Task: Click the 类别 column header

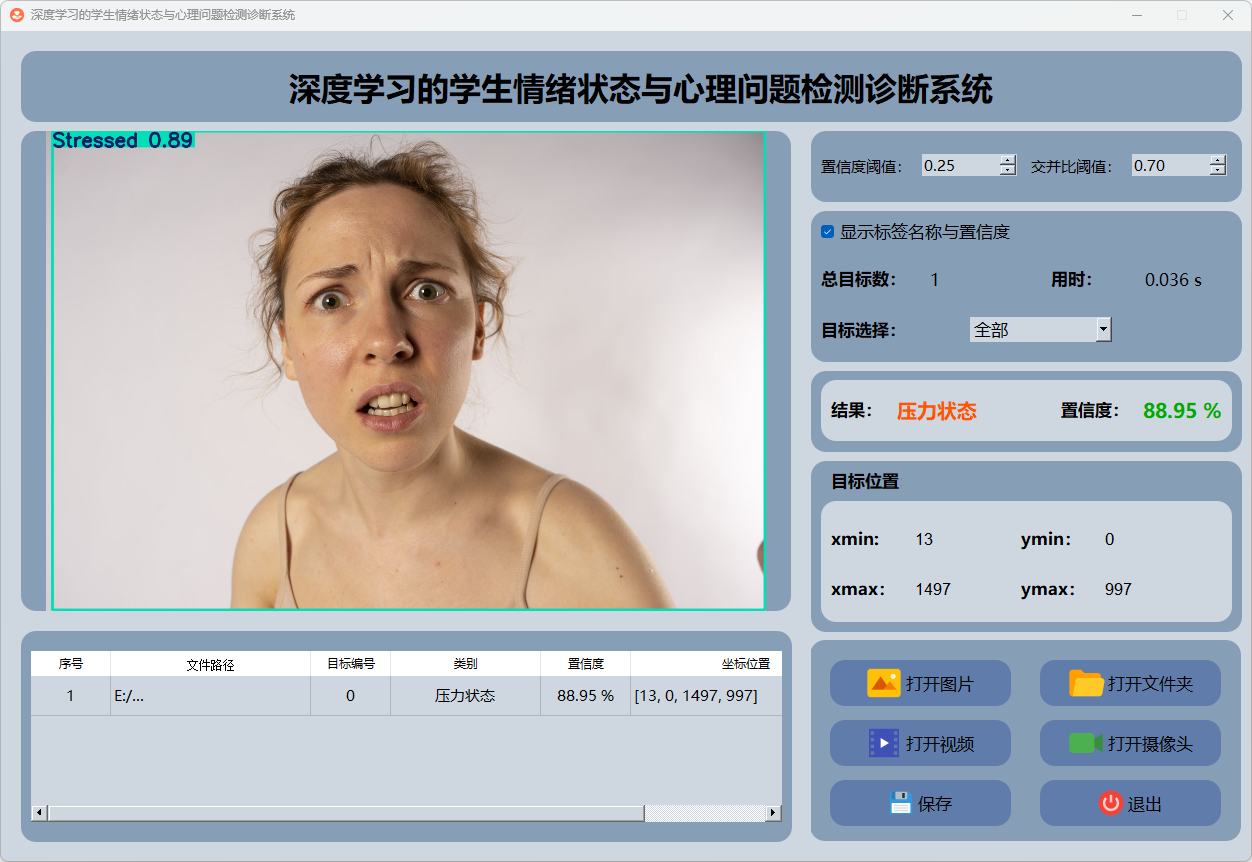Action: pos(466,664)
